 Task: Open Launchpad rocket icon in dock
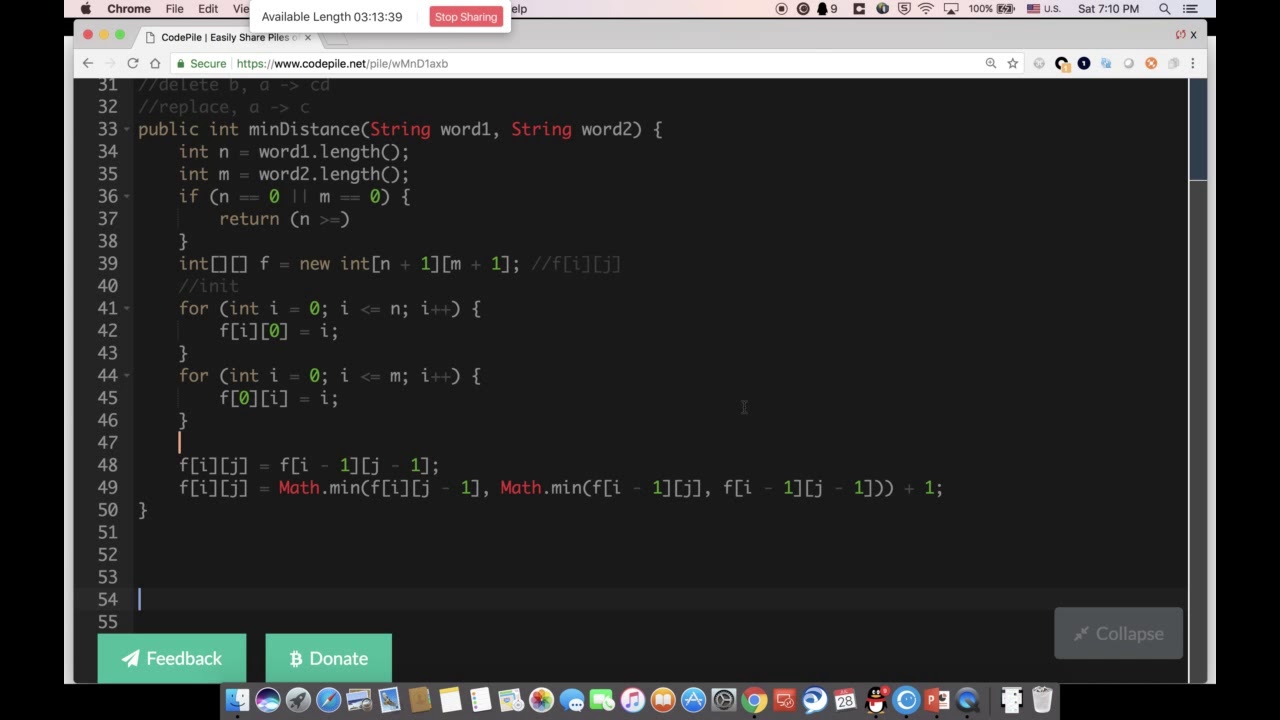[298, 700]
